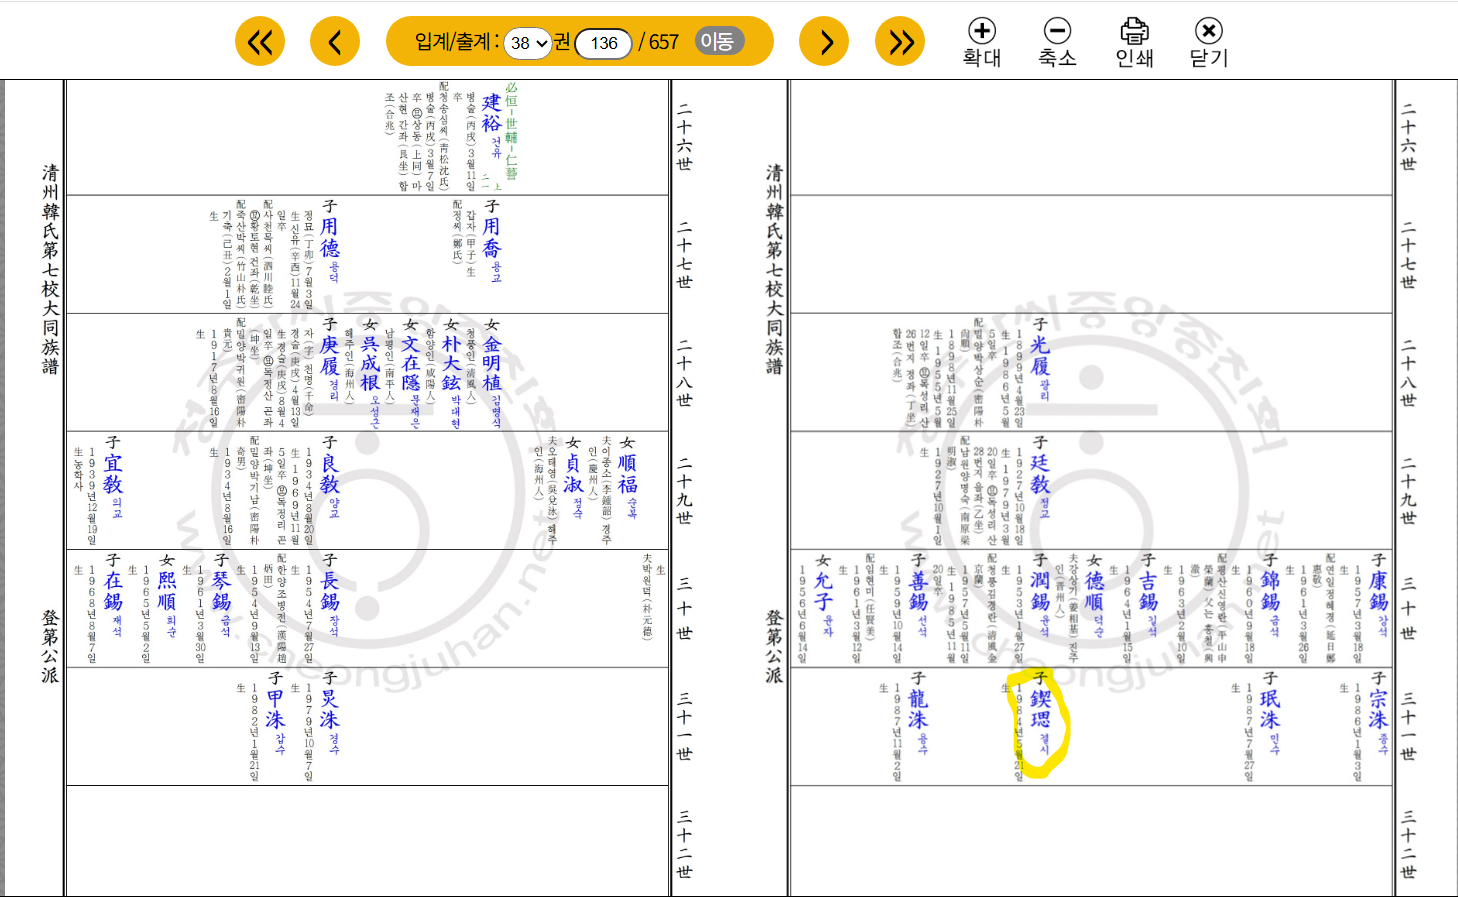This screenshot has width=1458, height=897.
Task: Jump to the last page with double-right arrow
Action: click(x=900, y=42)
